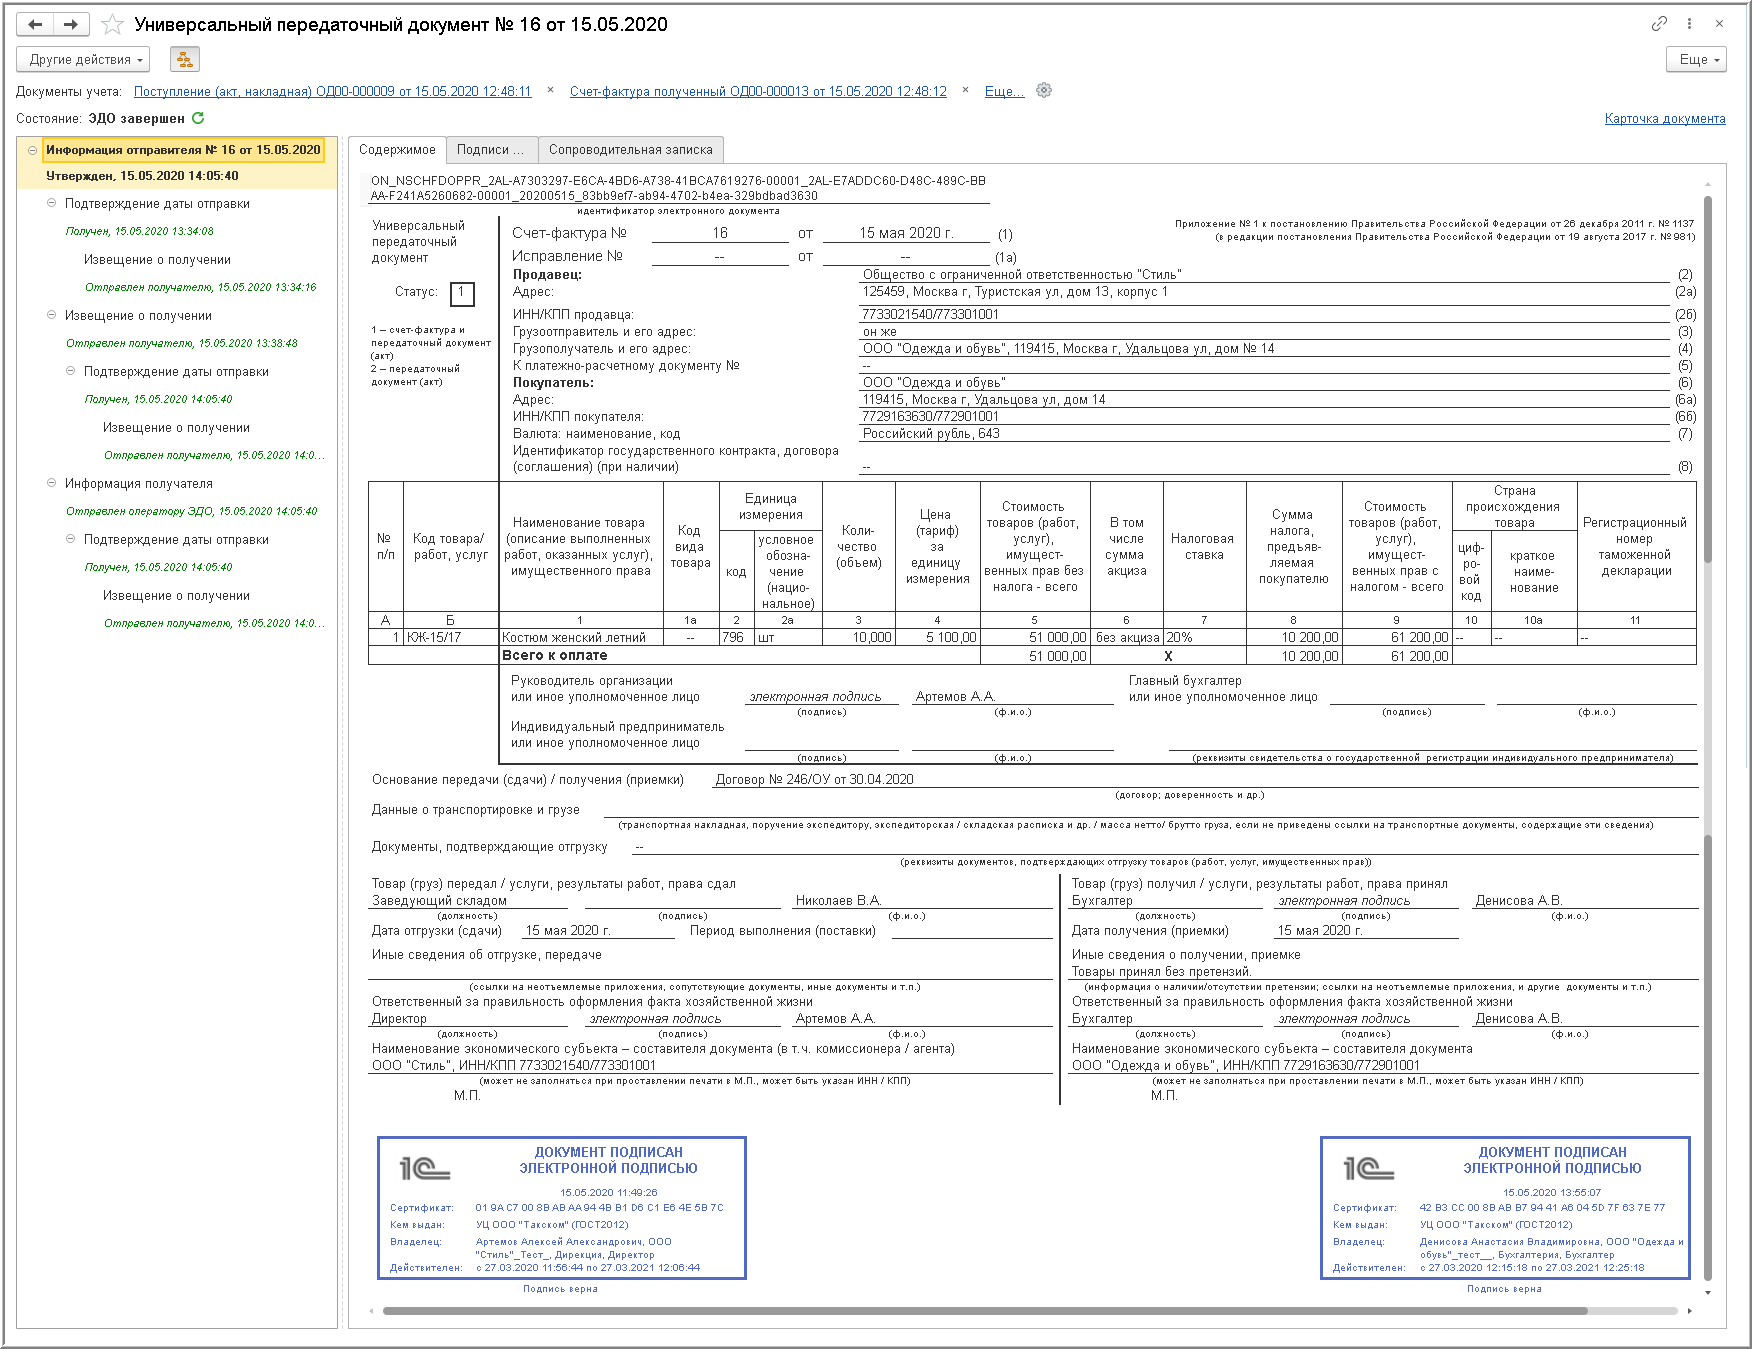Viewport: 1752px width, 1349px height.
Task: Click Утвержден, 15.05.2020 14:05:40 status line
Action: tap(142, 175)
